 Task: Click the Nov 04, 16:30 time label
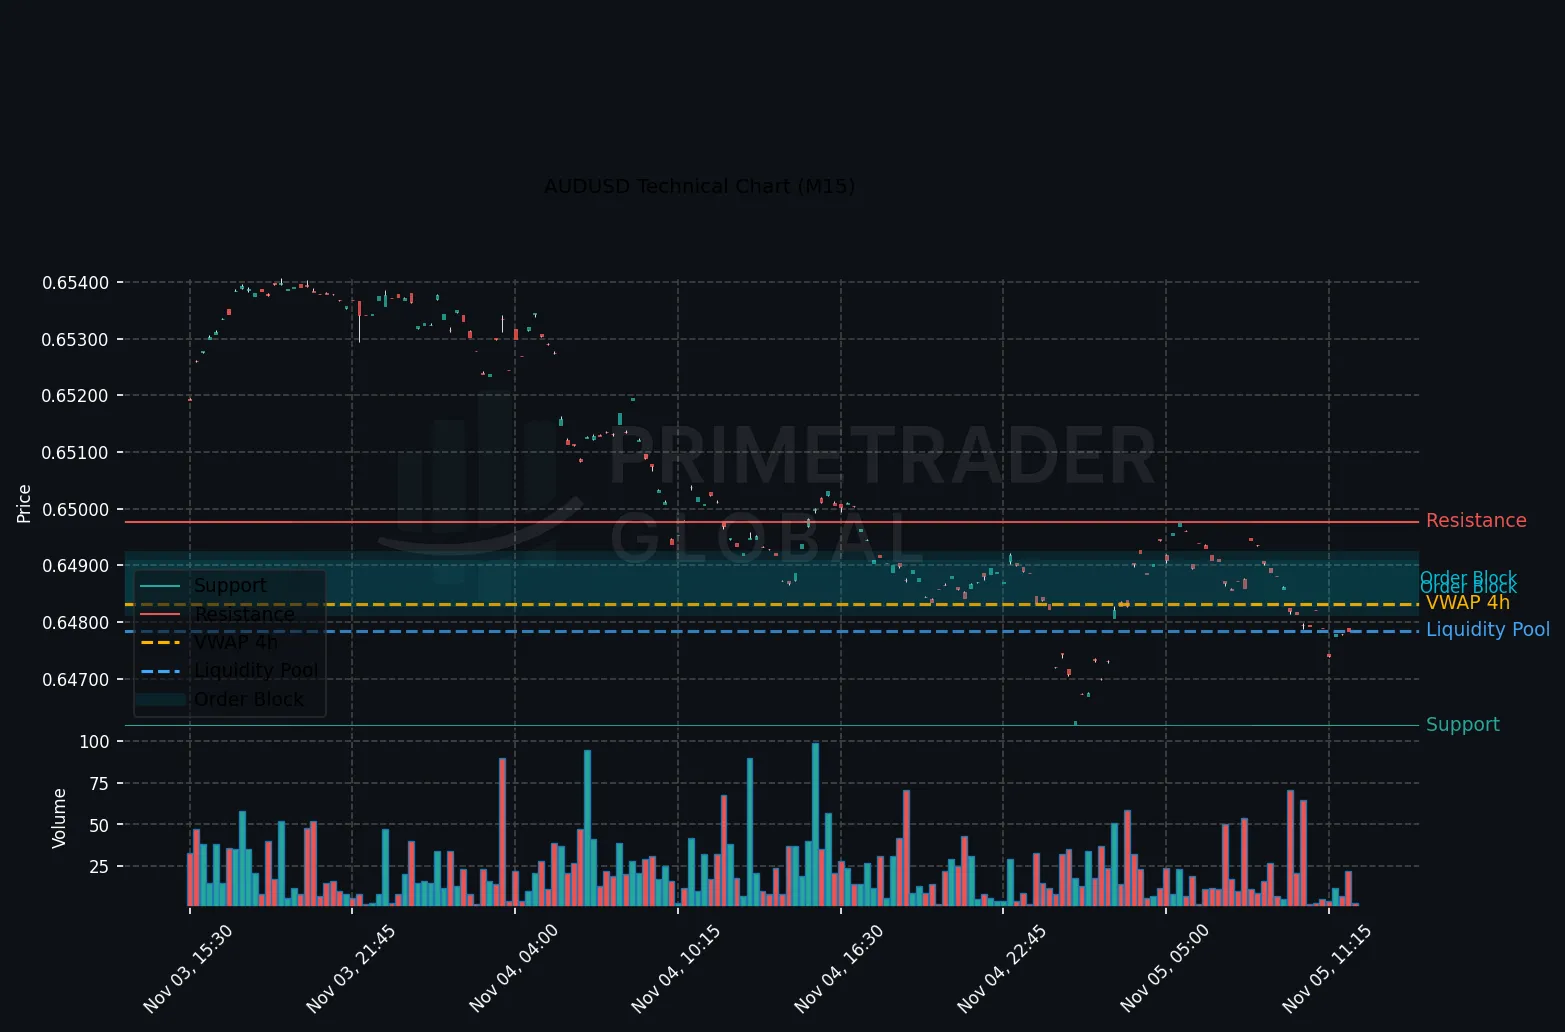(x=839, y=969)
